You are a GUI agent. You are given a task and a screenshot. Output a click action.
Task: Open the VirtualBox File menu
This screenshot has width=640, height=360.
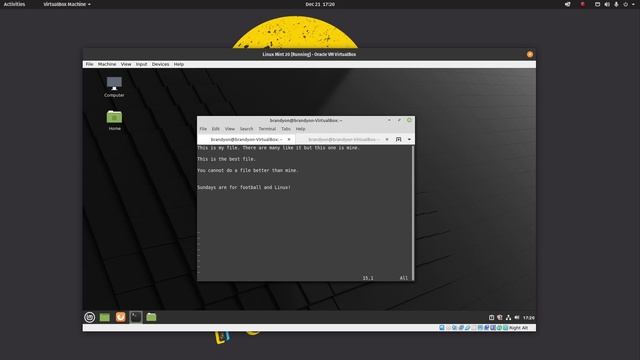tap(89, 64)
